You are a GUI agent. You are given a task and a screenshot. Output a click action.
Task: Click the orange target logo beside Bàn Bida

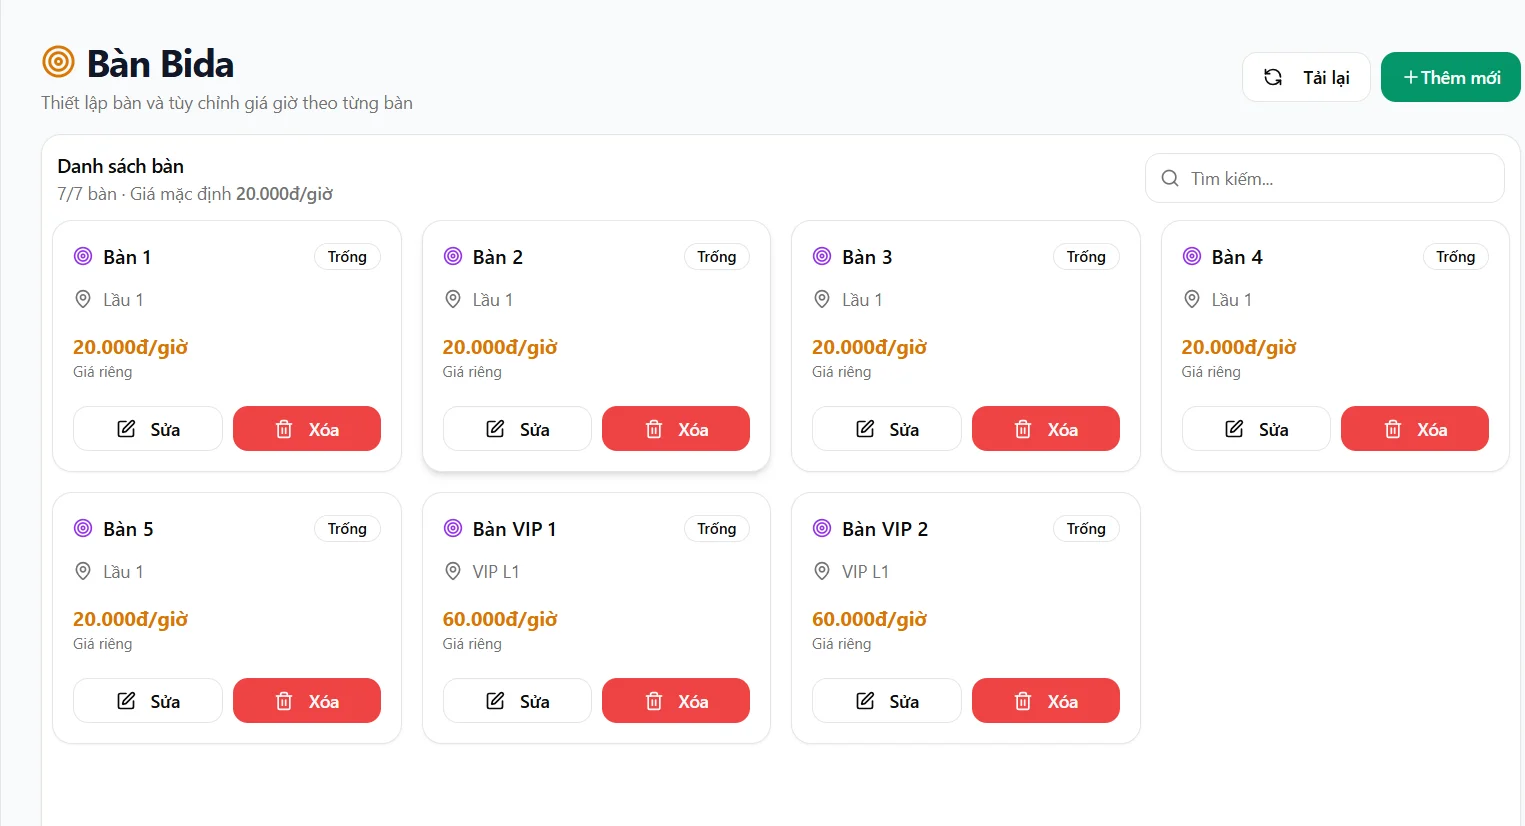tap(58, 62)
